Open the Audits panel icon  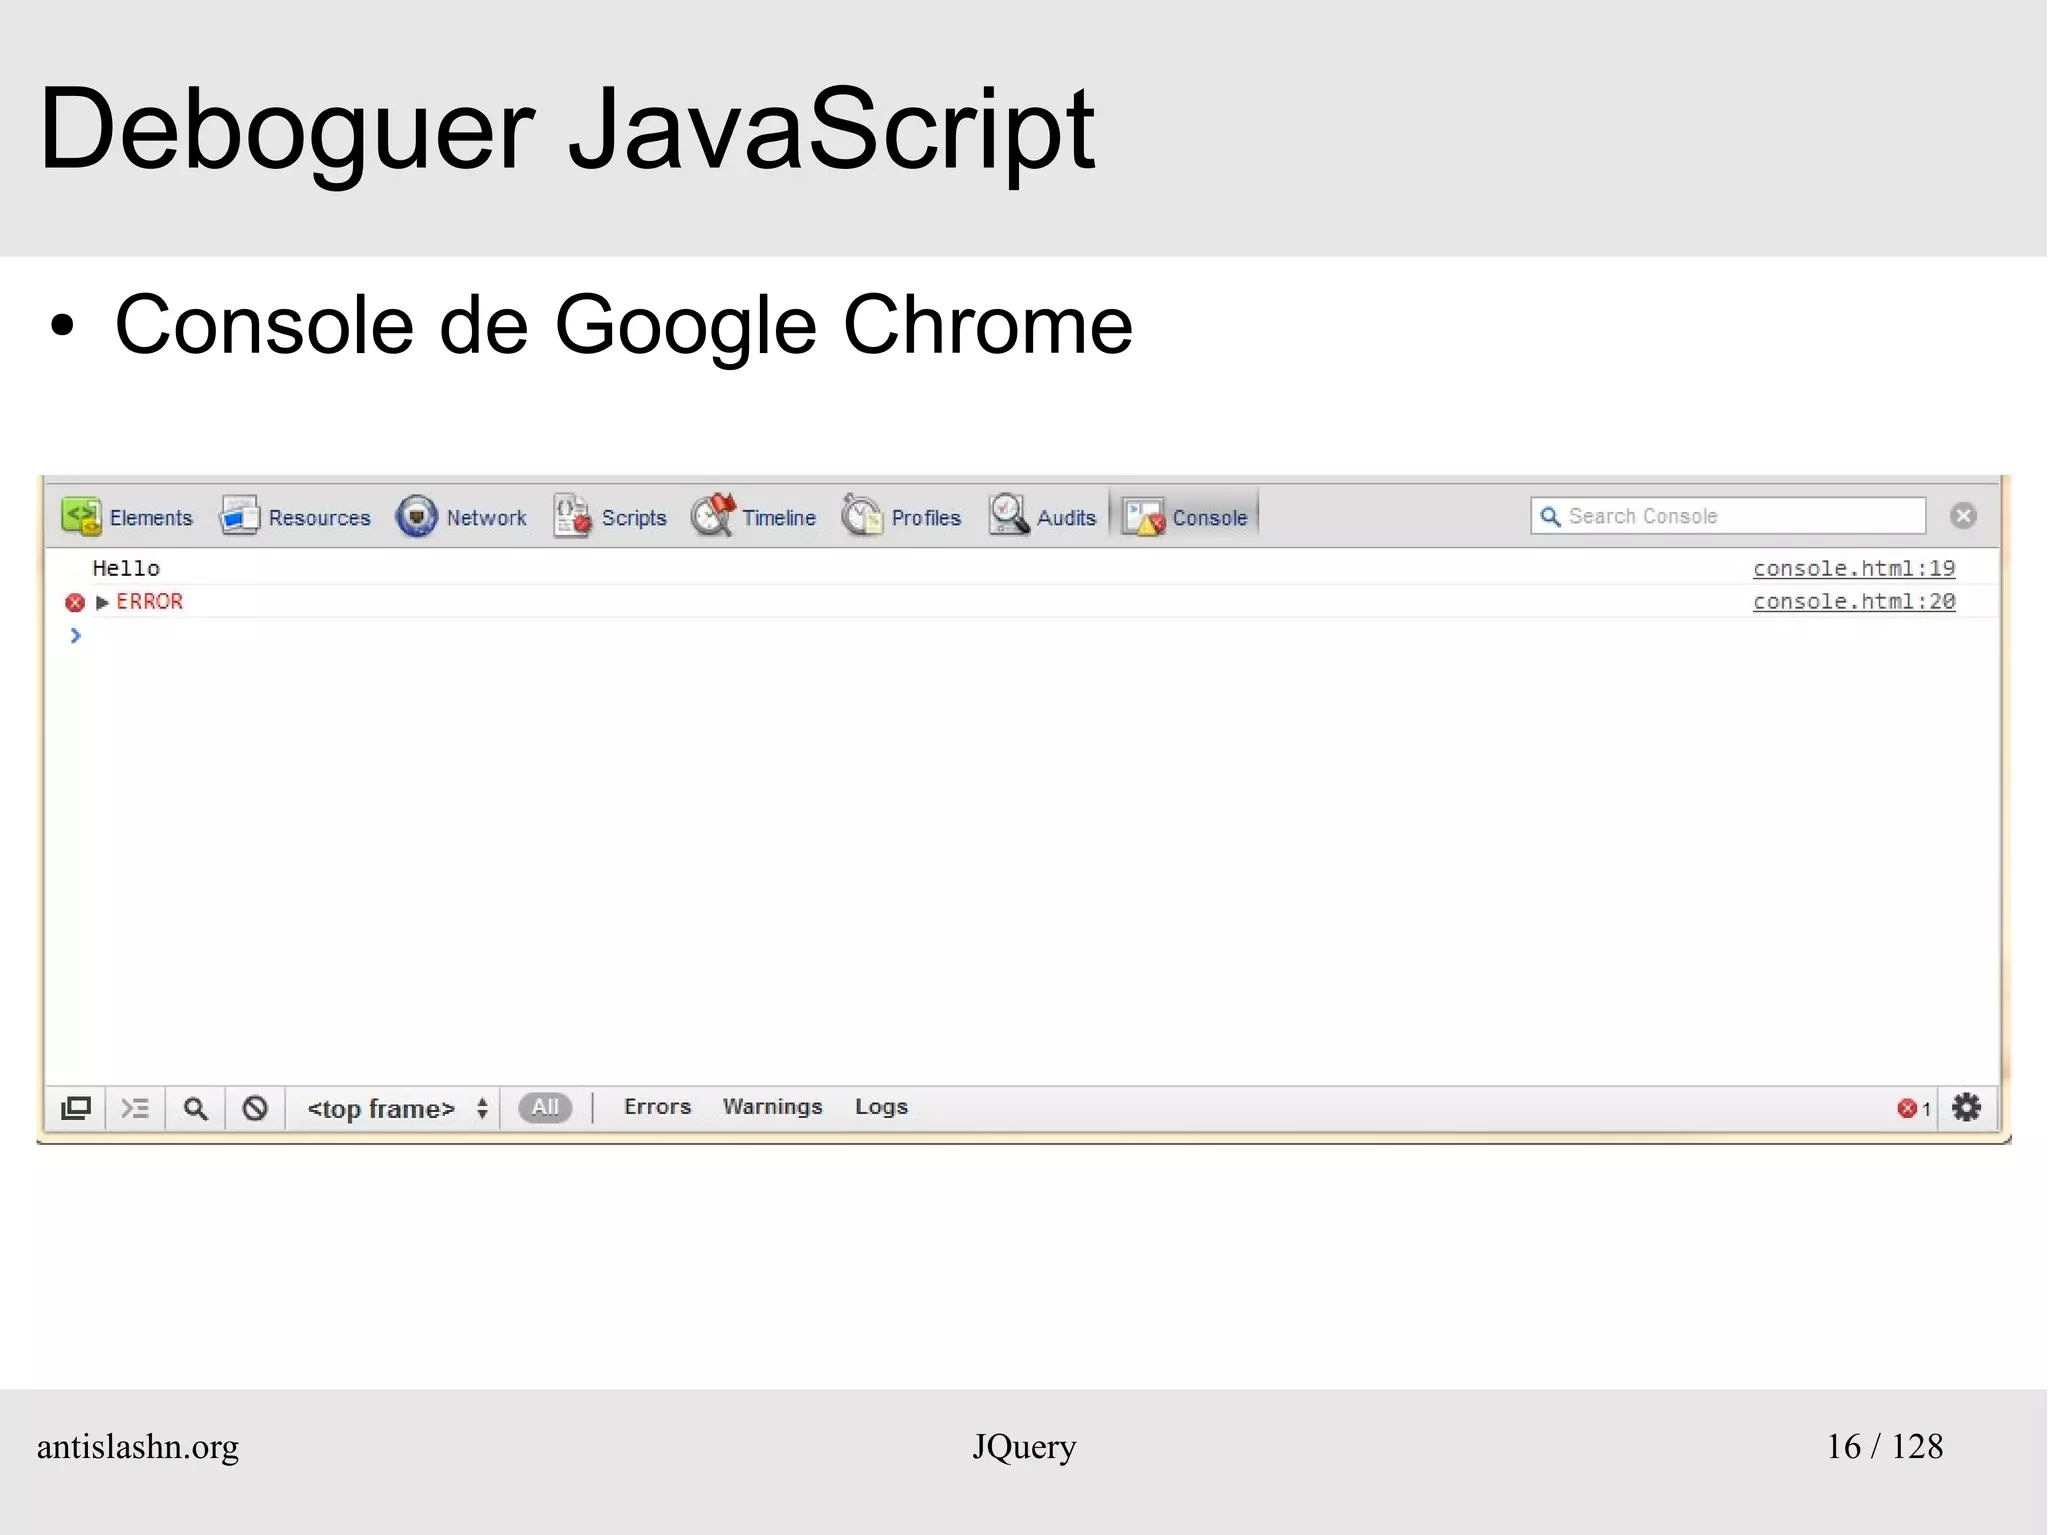pyautogui.click(x=1009, y=515)
